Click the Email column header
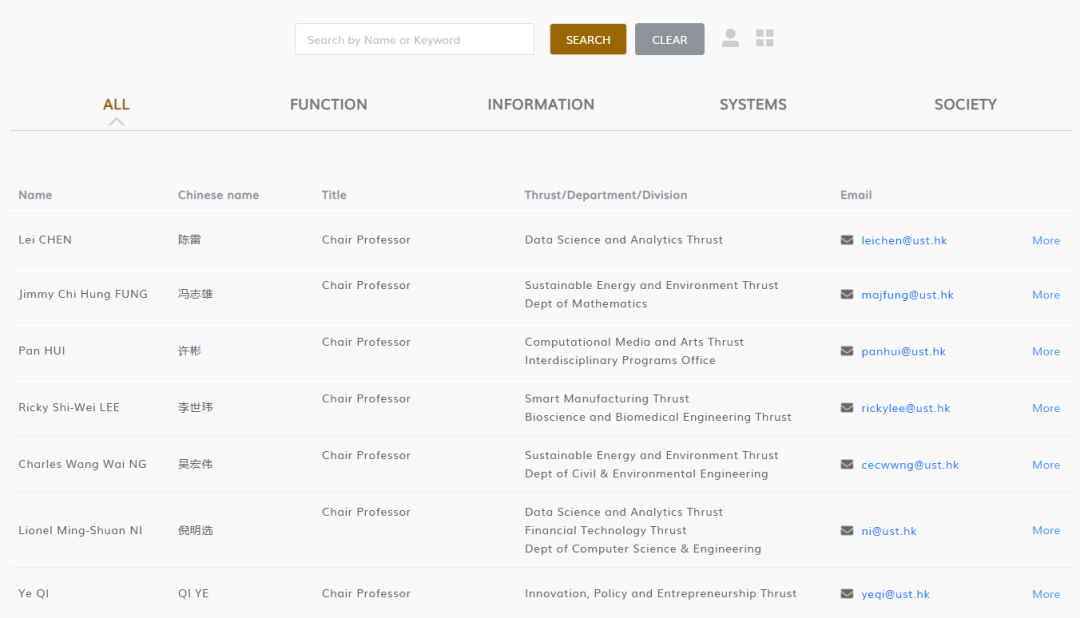This screenshot has height=618, width=1080. (855, 194)
